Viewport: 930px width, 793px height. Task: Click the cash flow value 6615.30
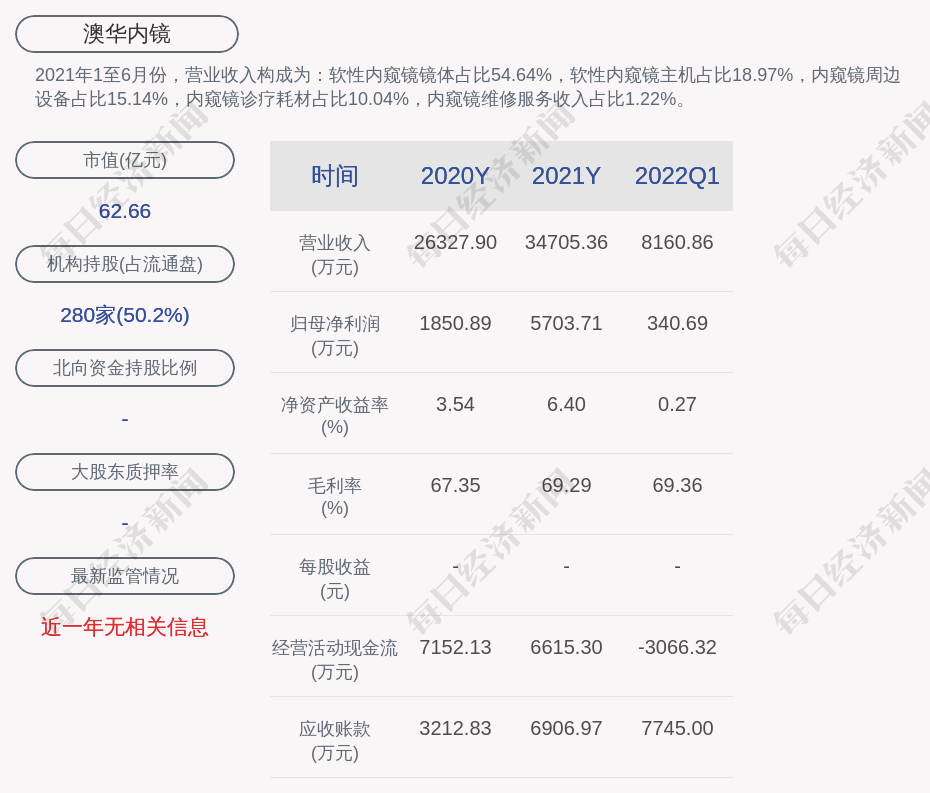[566, 647]
